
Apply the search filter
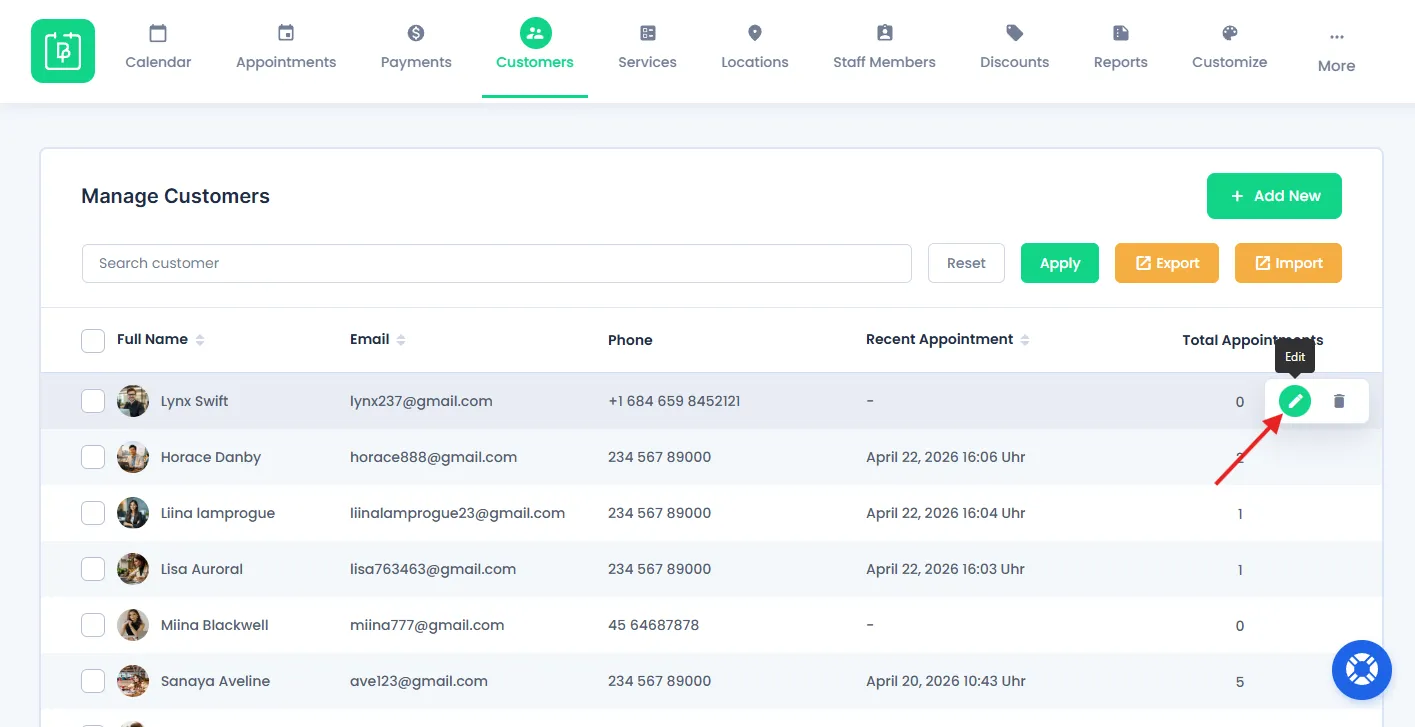tap(1060, 263)
